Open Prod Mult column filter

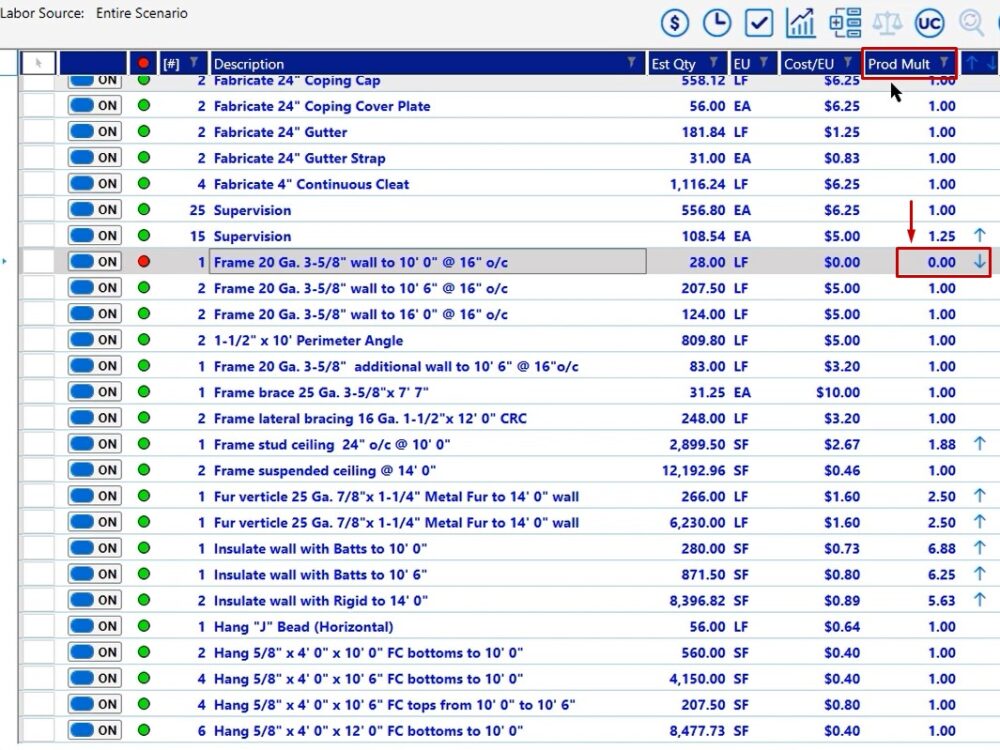point(944,63)
